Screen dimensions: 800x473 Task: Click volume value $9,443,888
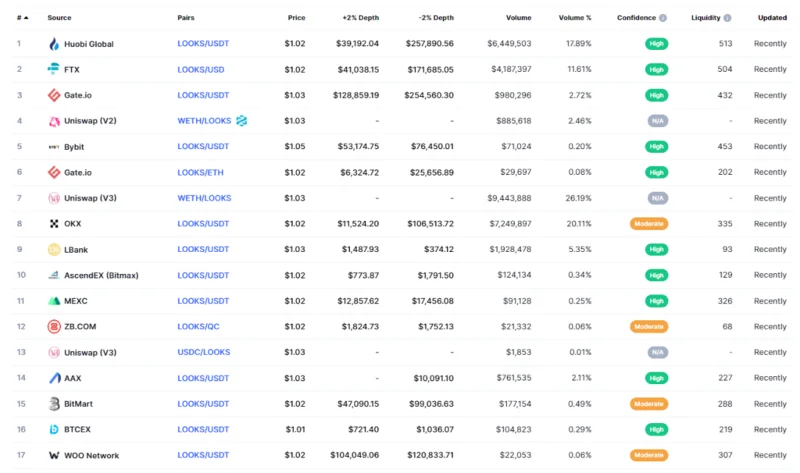point(509,198)
